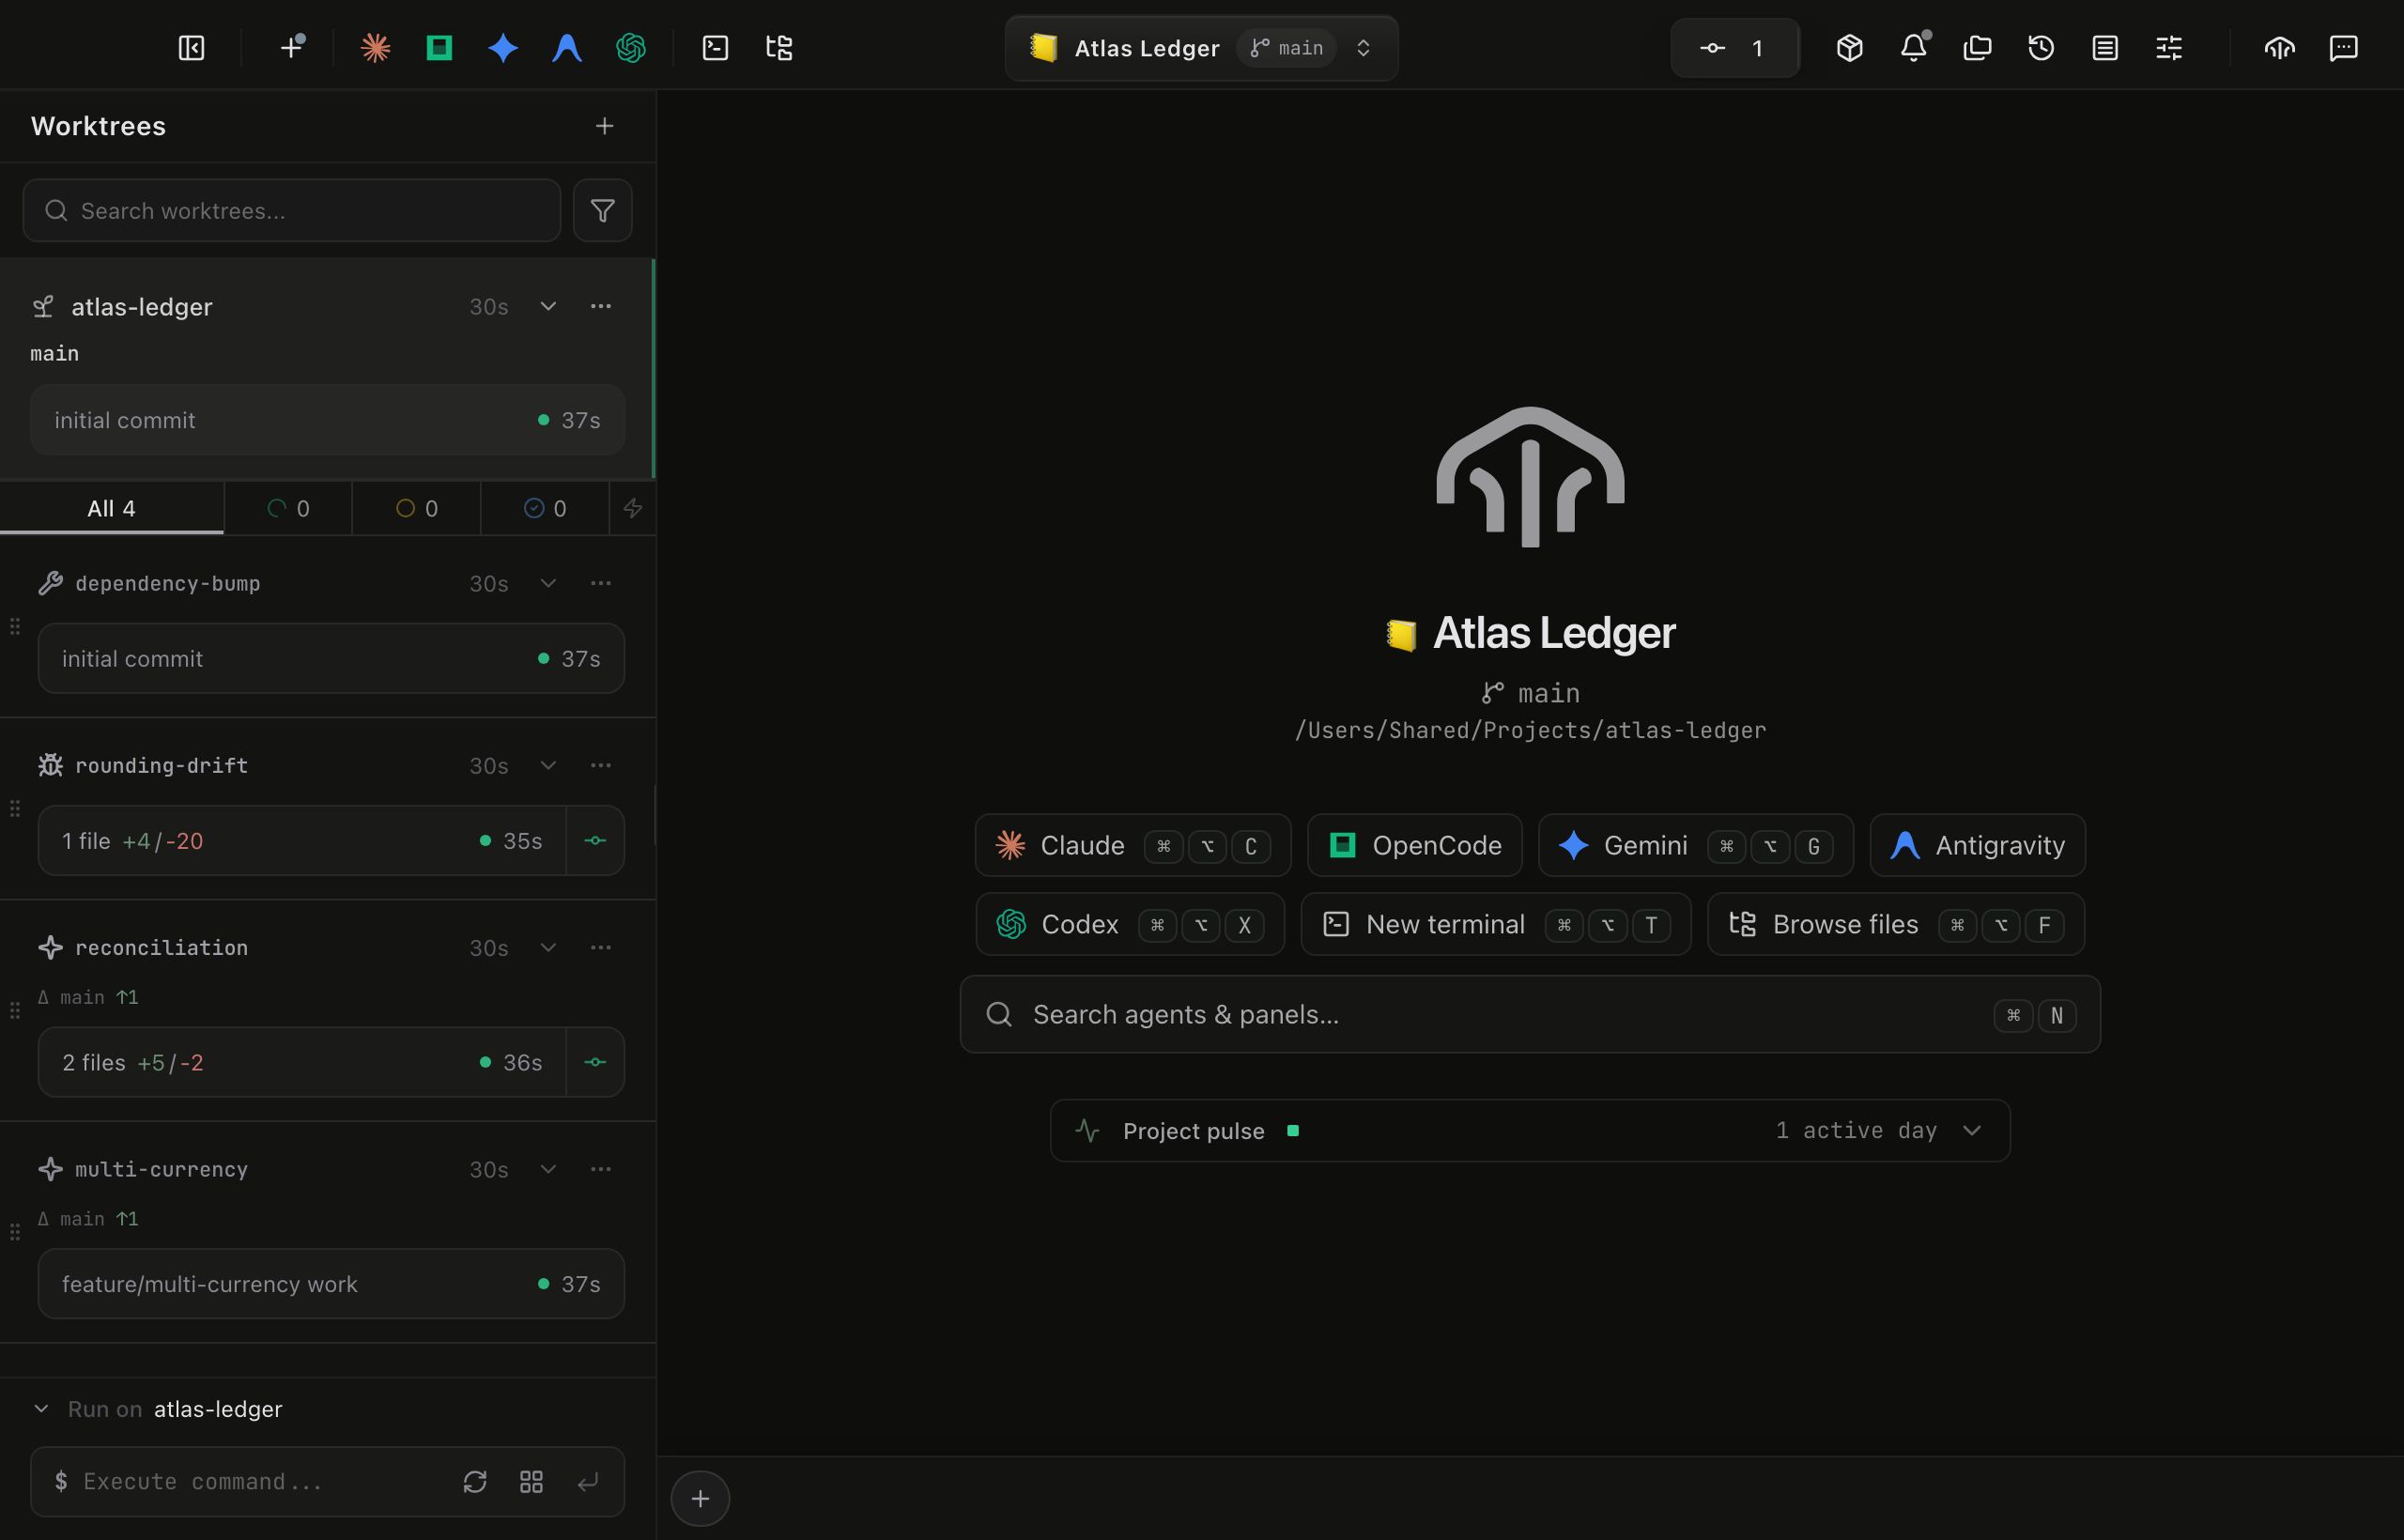The height and width of the screenshot is (1540, 2404).
Task: Click the Browse files launcher button
Action: (1896, 924)
